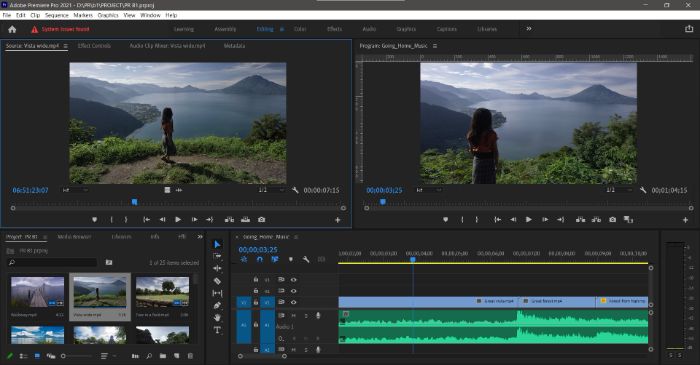This screenshot has height=365, width=700.
Task: Open the Sequence menu
Action: pos(57,15)
